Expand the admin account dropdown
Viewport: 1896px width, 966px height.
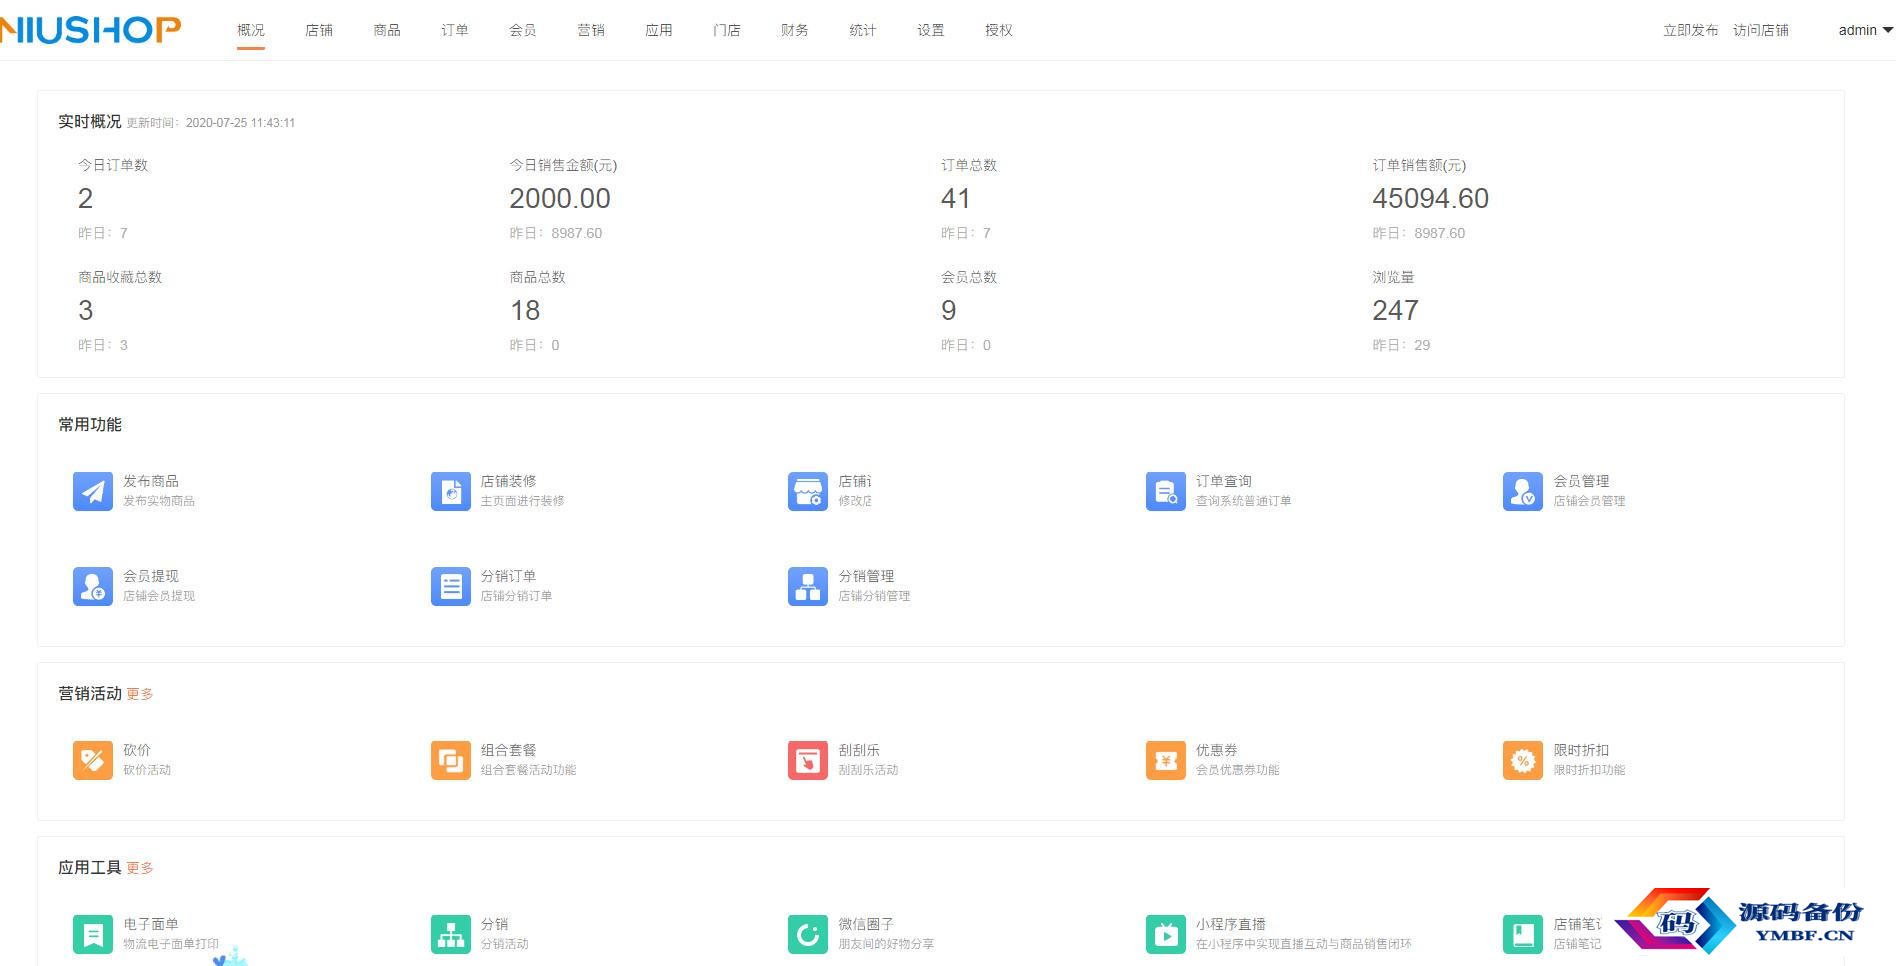pos(1865,30)
